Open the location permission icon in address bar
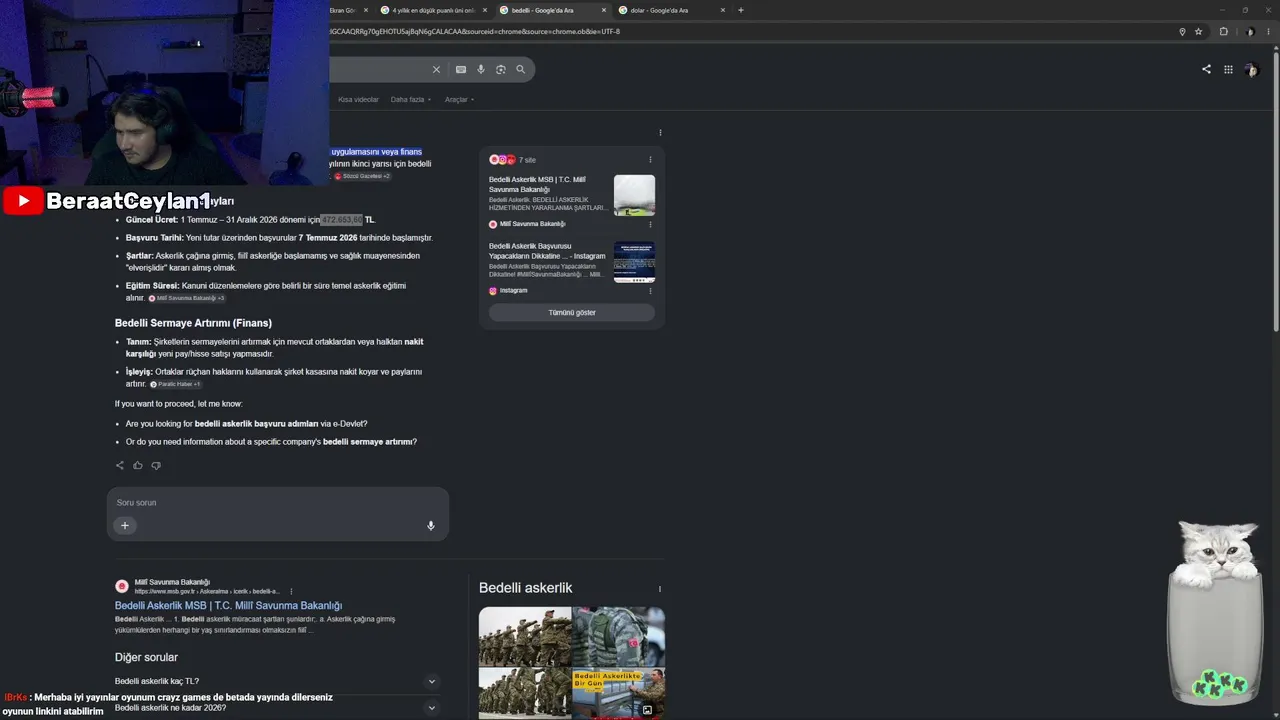The width and height of the screenshot is (1280, 720). (x=1182, y=31)
